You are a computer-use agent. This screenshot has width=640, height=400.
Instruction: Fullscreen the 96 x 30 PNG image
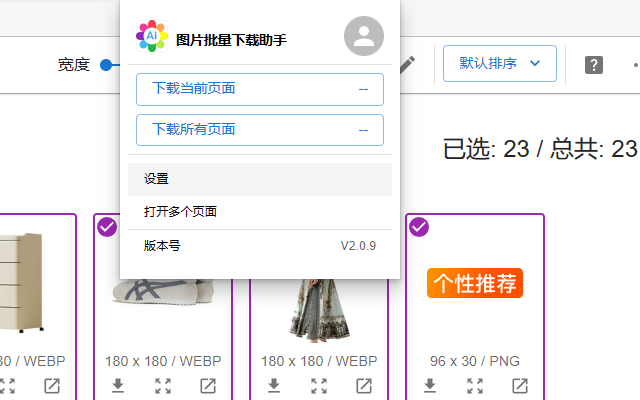tap(475, 386)
